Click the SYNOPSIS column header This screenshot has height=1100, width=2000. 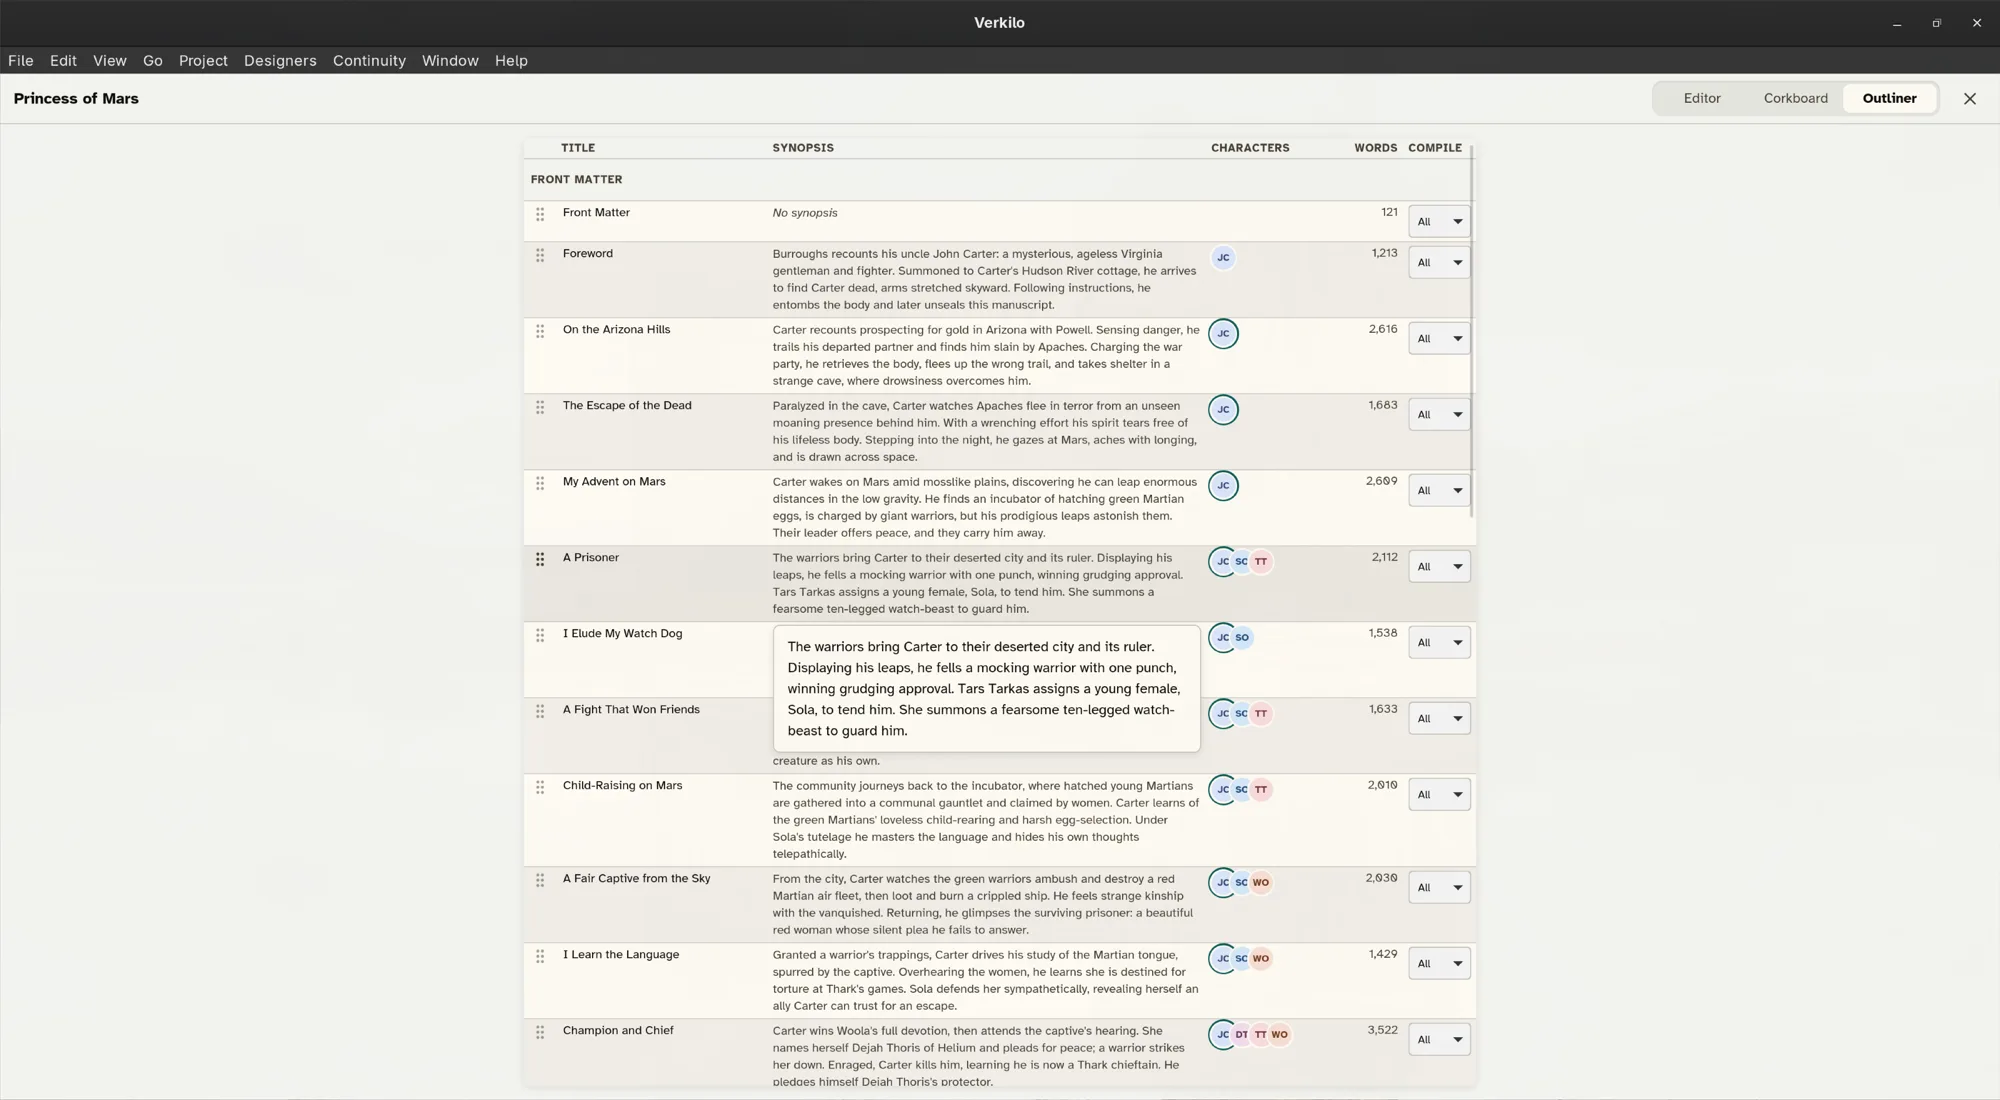click(803, 148)
